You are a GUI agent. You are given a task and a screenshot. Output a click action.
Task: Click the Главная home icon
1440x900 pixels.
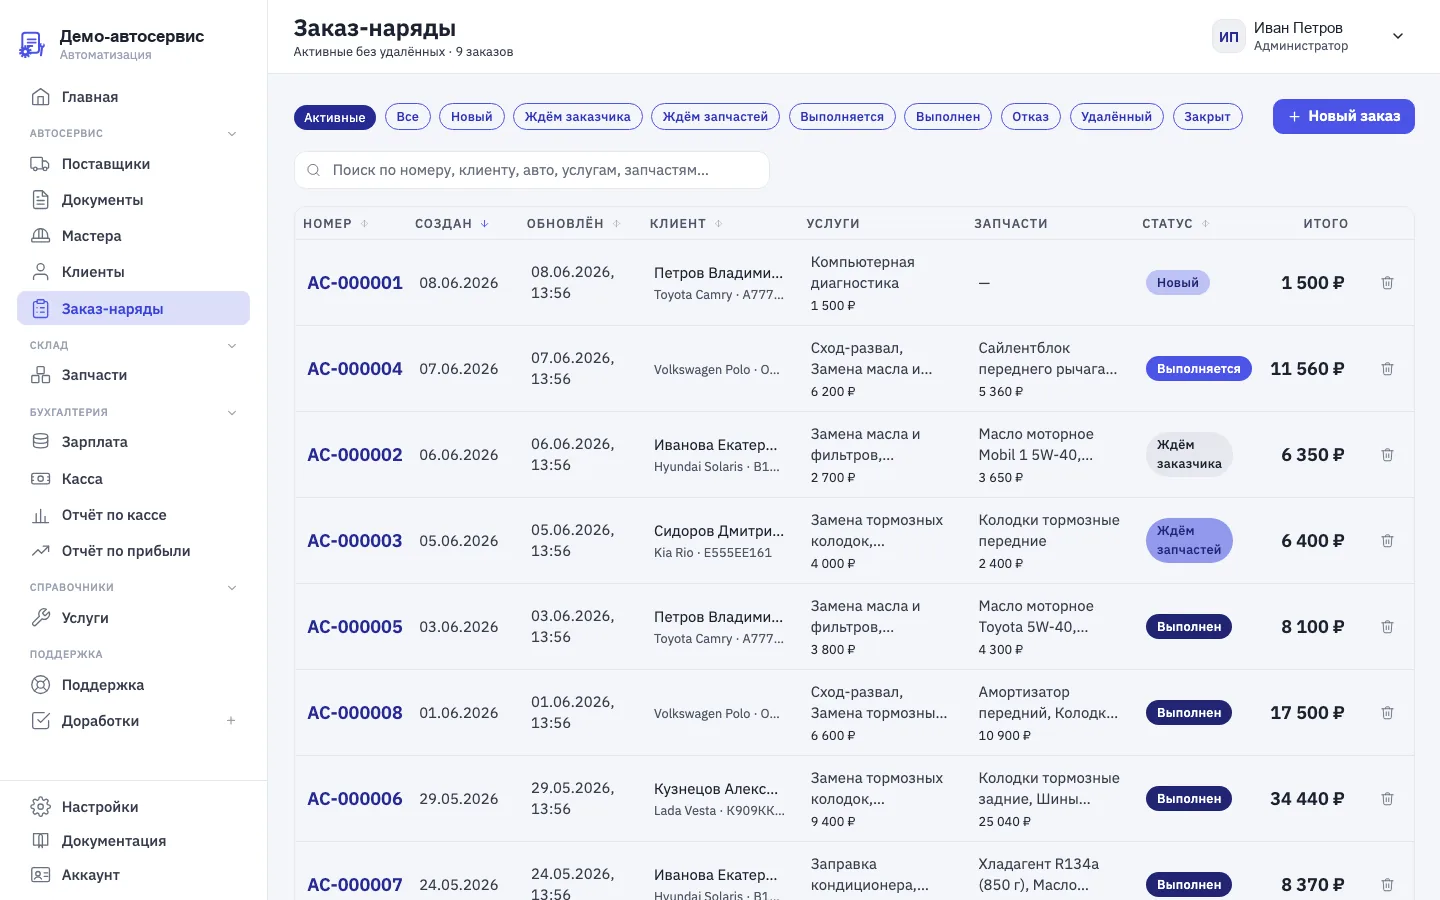click(41, 97)
